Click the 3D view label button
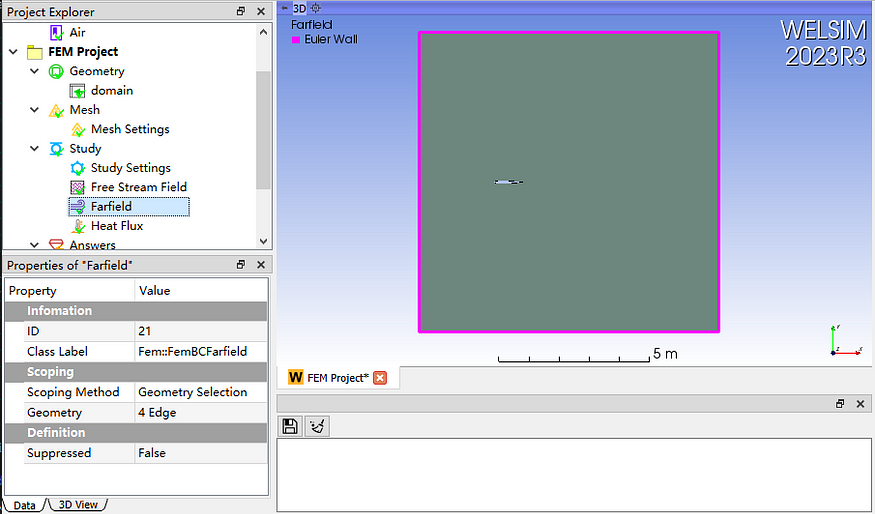875x514 pixels. point(300,8)
